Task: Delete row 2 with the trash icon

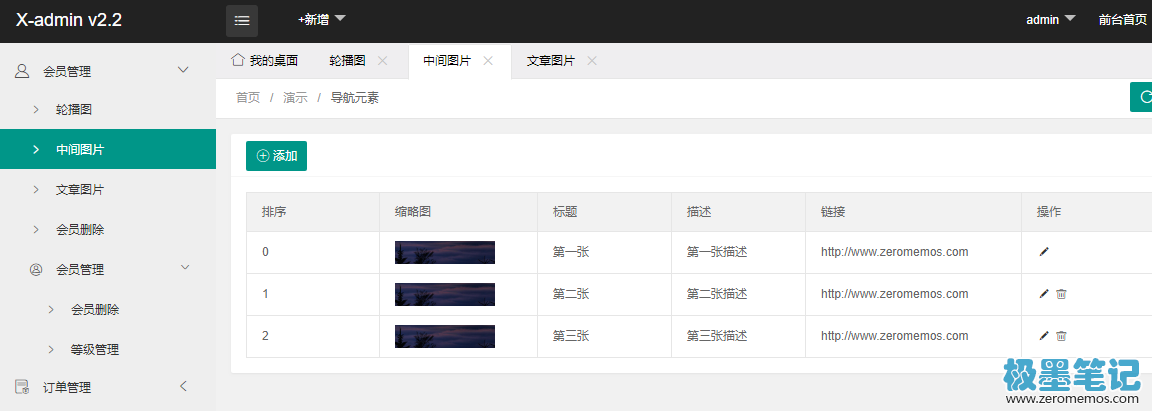Action: pos(1061,336)
